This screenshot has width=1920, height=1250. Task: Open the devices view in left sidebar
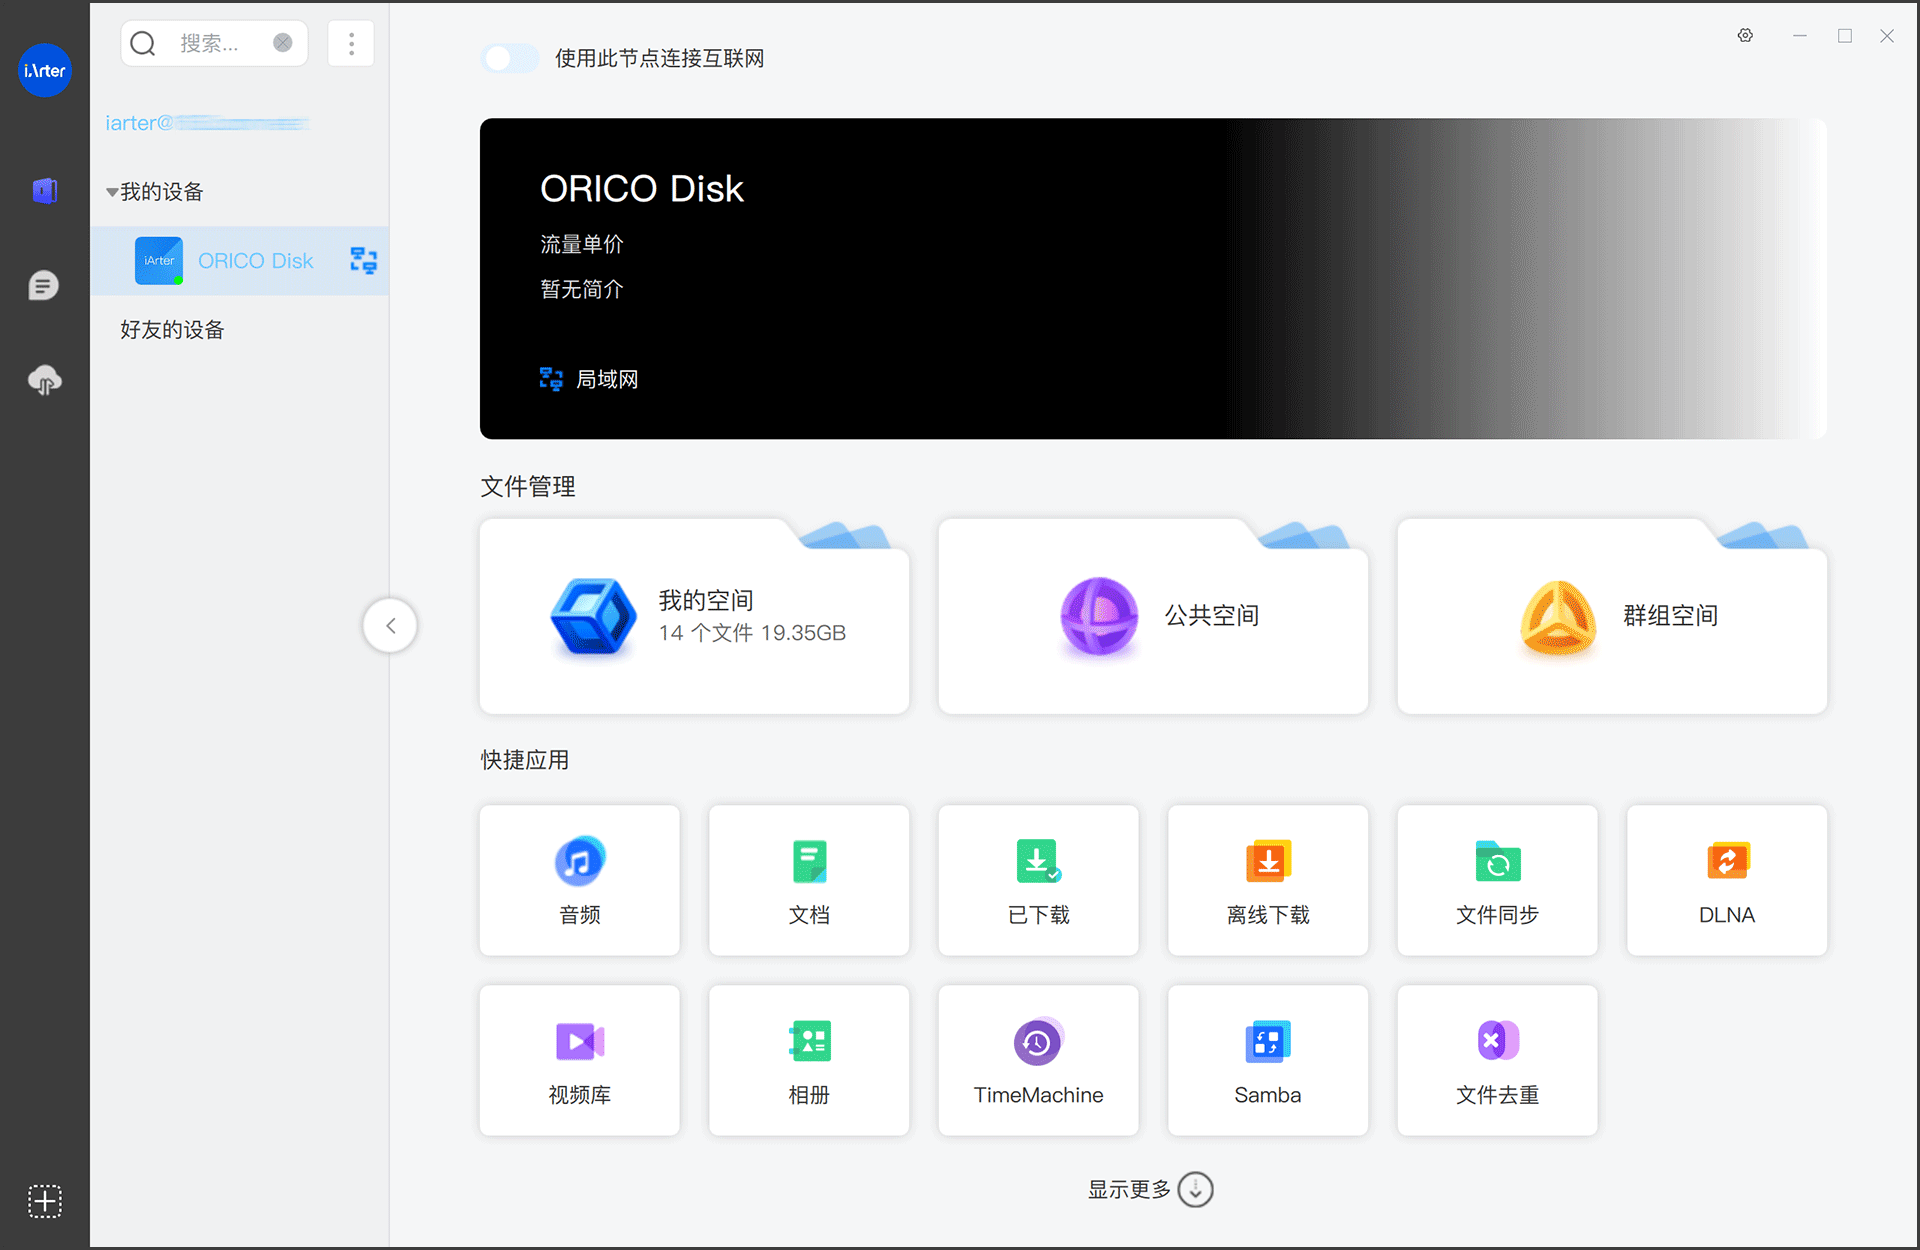pos(45,190)
